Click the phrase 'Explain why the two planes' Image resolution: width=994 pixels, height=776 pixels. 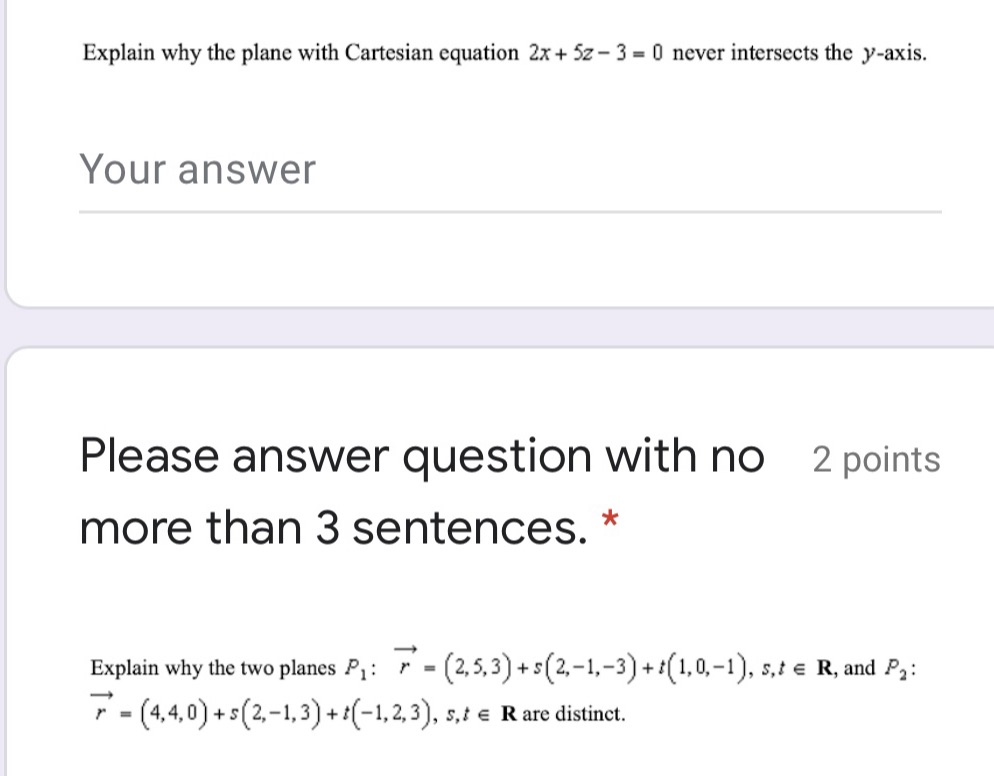click(212, 667)
